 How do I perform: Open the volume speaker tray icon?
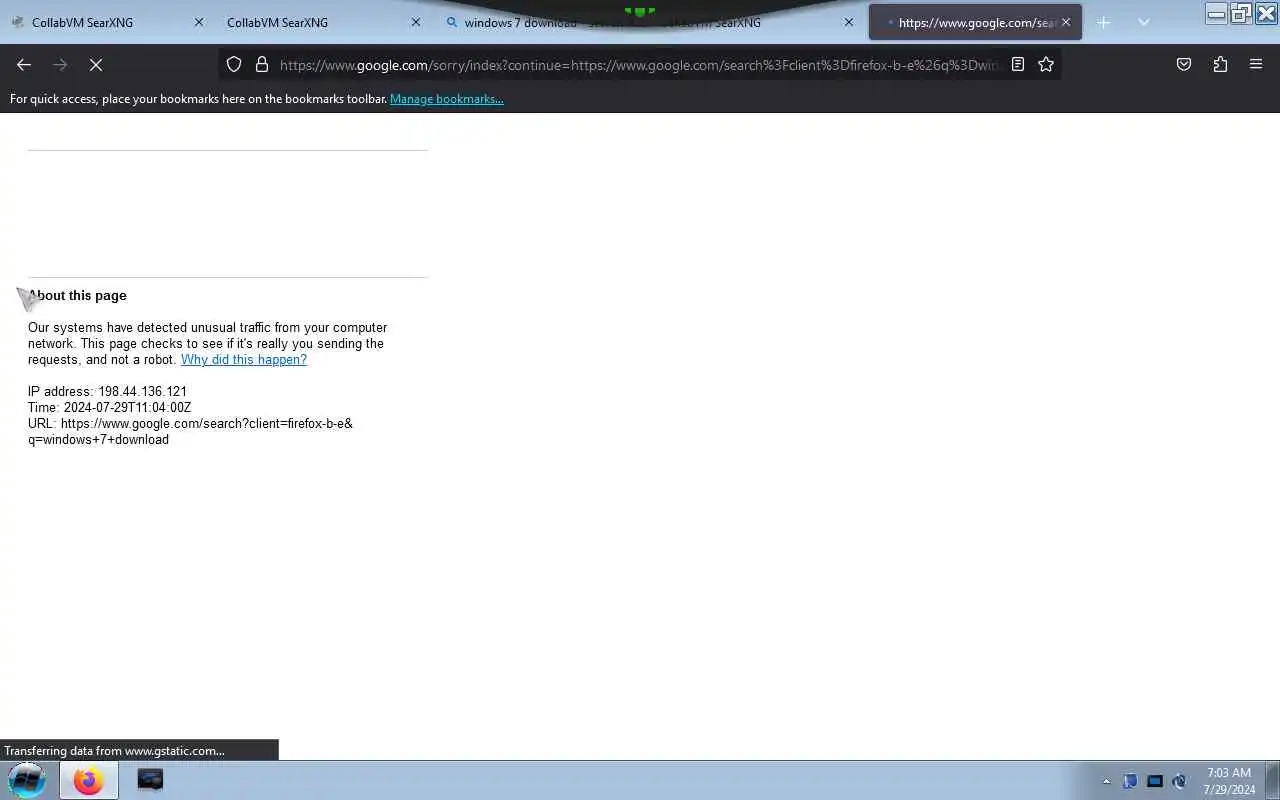1179,781
